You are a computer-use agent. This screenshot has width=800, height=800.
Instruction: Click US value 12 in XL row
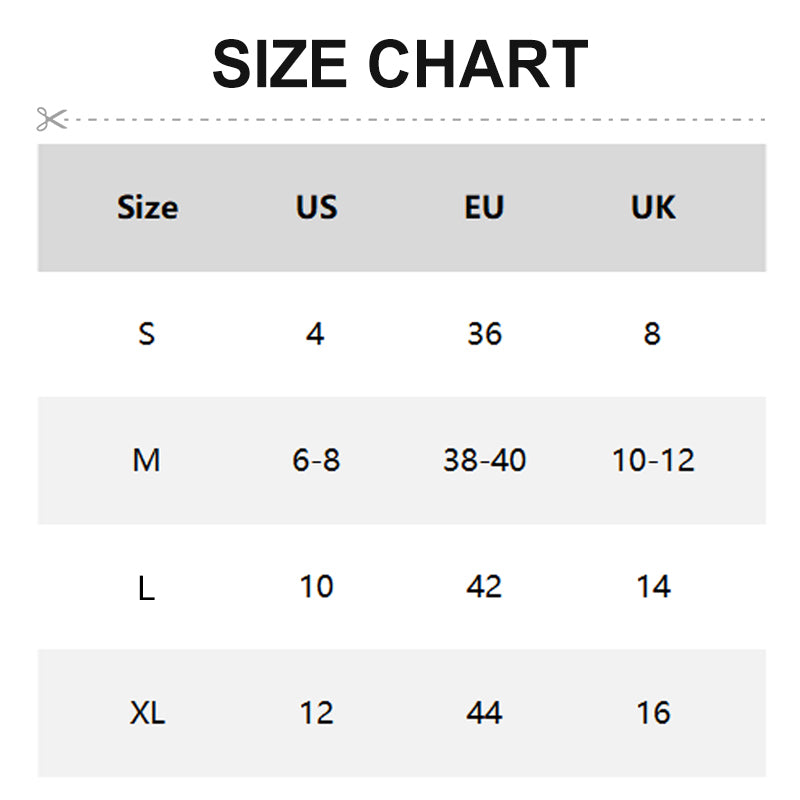(316, 714)
